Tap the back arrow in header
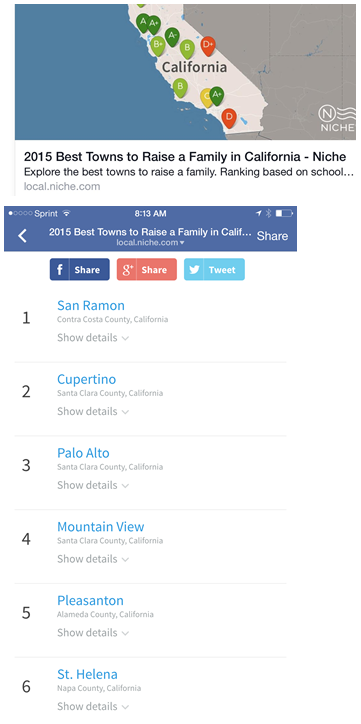The image size is (361, 724). click(22, 236)
